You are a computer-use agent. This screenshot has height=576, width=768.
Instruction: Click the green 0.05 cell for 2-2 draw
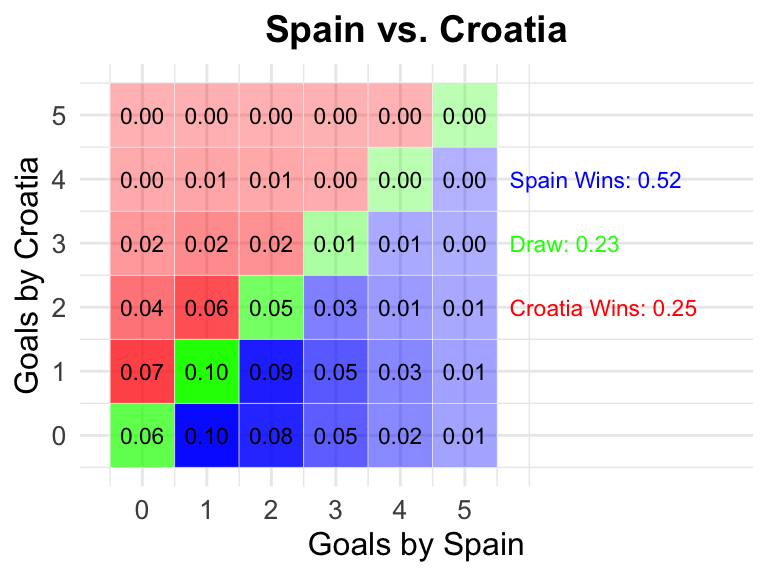(x=271, y=308)
